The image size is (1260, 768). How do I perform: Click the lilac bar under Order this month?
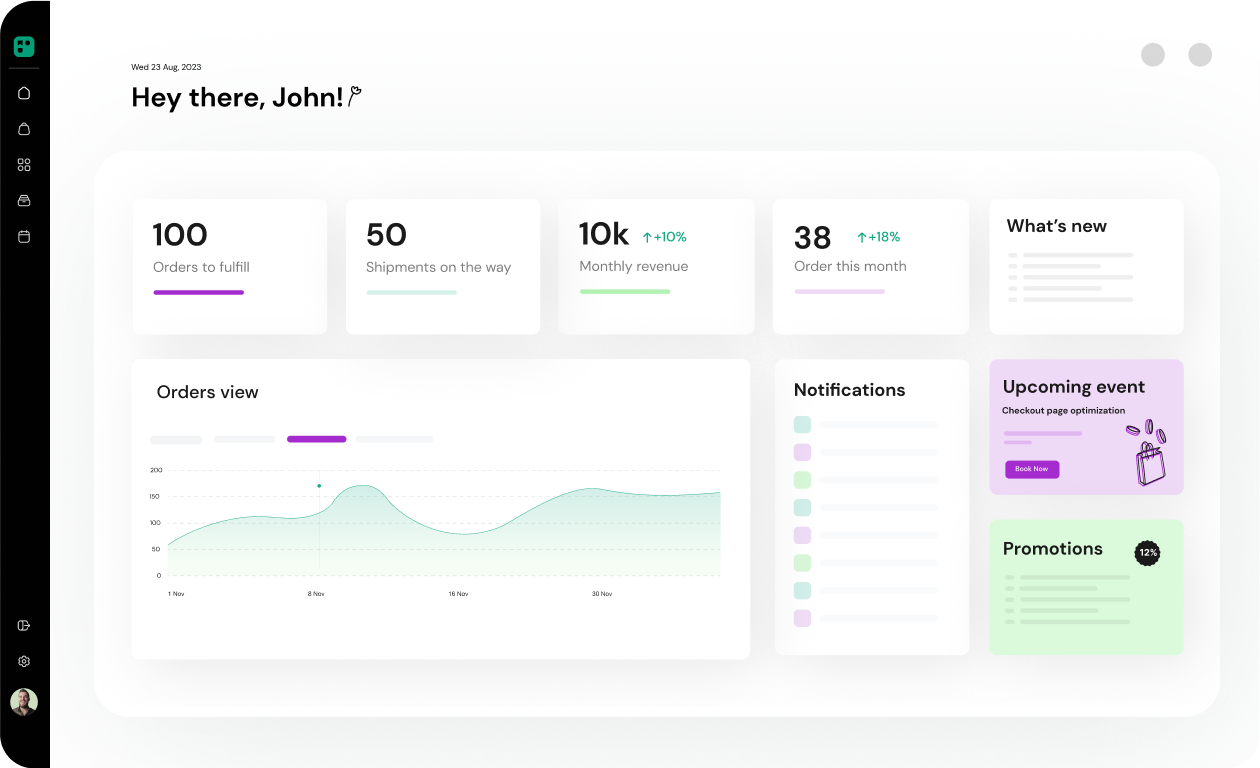click(x=839, y=291)
